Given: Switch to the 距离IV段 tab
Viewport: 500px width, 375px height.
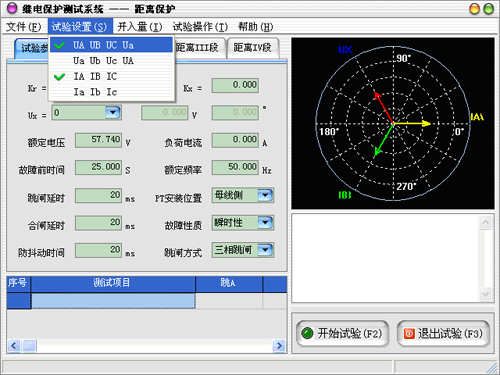Looking at the screenshot, I should [252, 48].
